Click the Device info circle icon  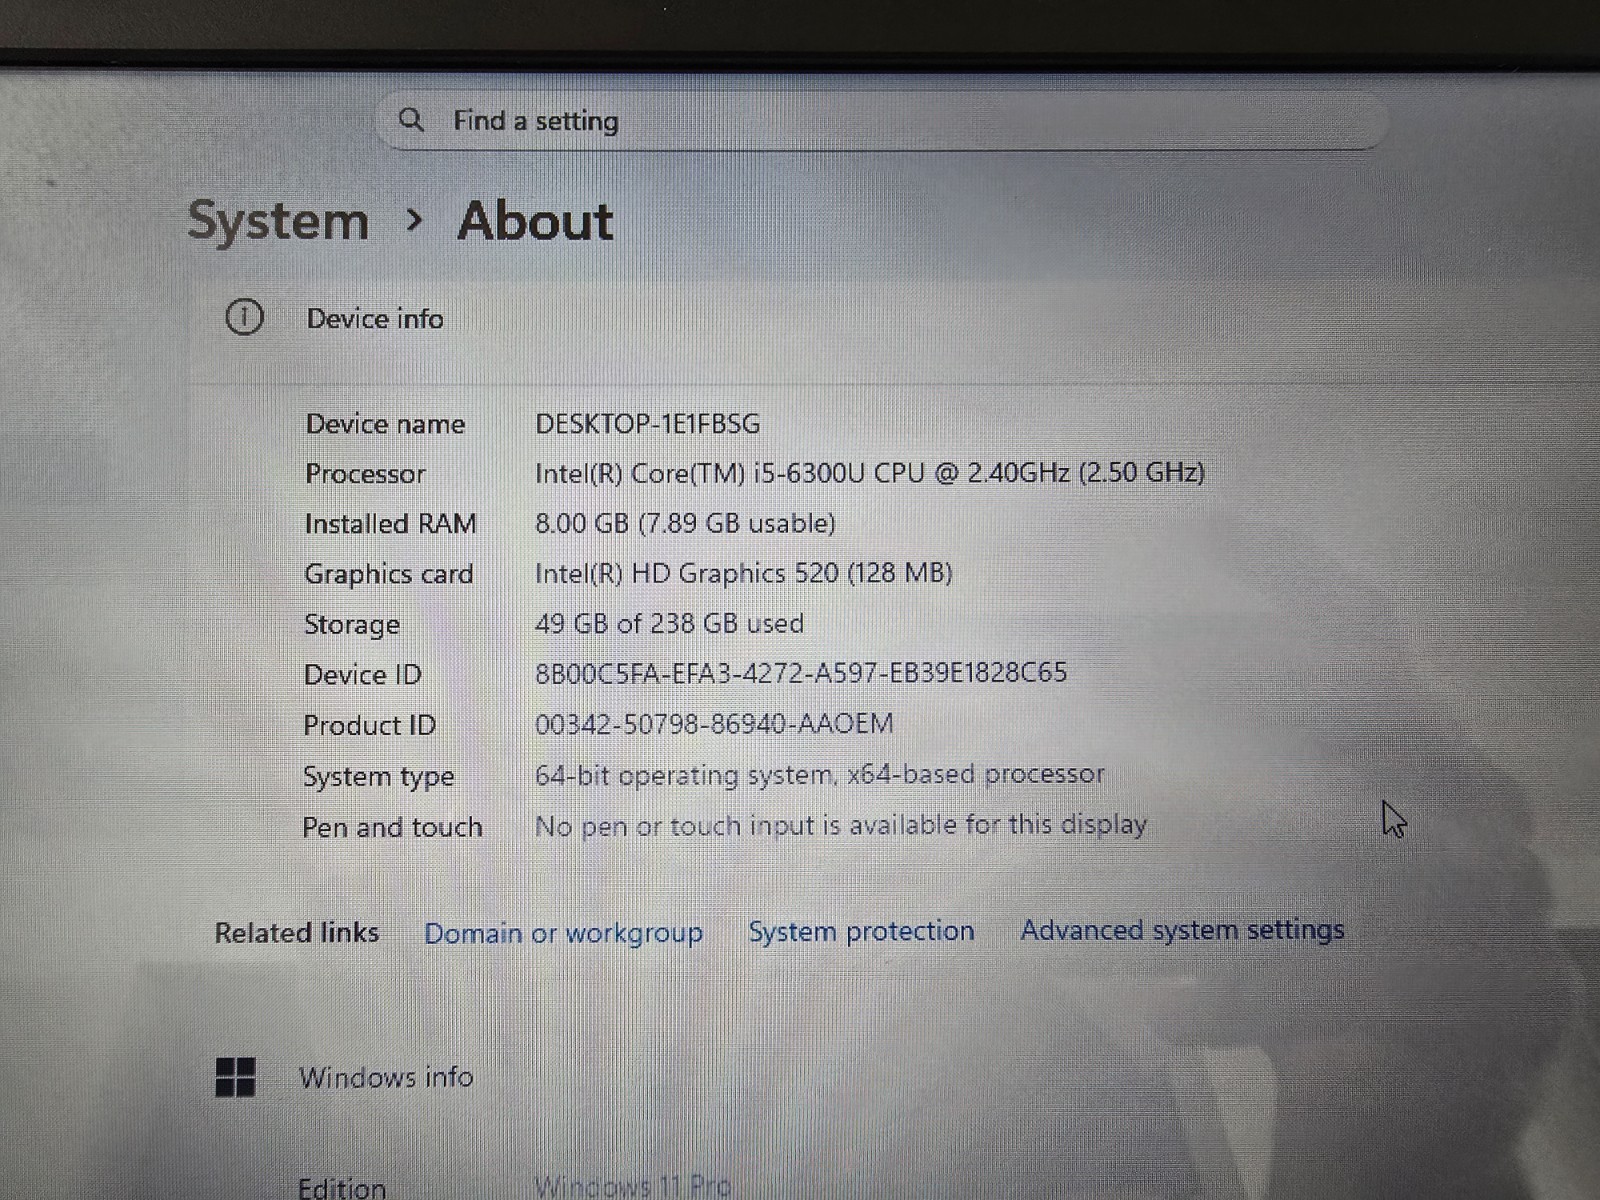point(244,317)
